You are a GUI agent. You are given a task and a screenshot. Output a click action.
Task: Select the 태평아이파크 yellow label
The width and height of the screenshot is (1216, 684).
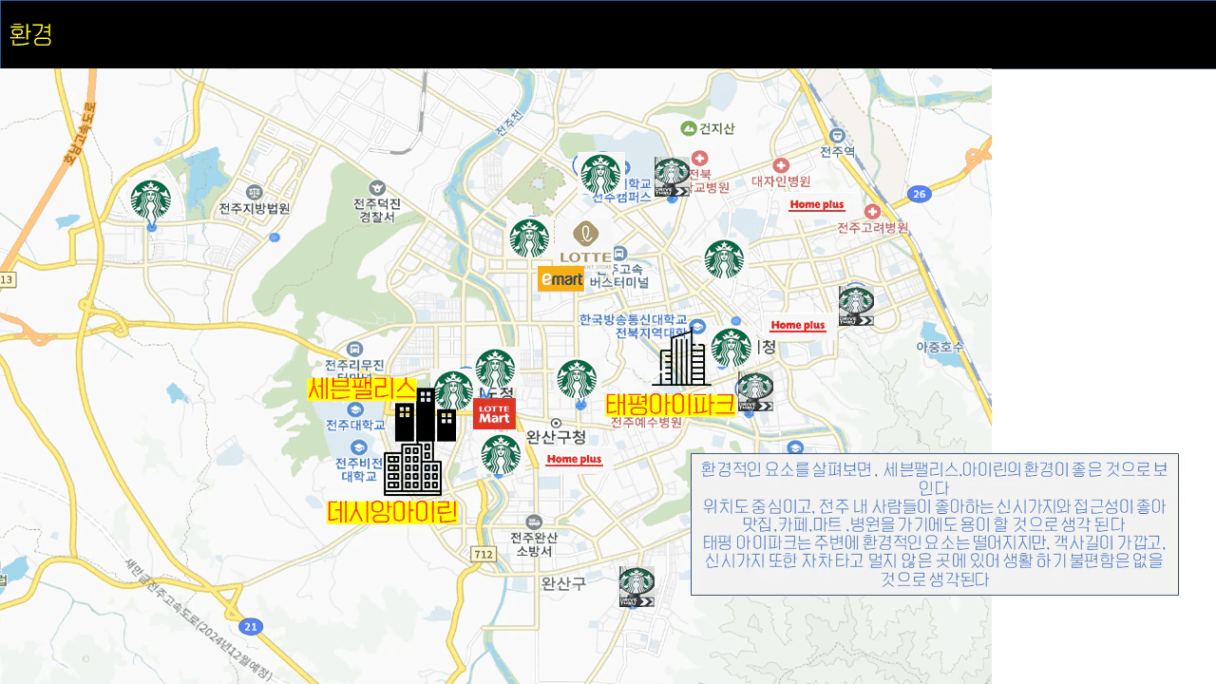(x=670, y=404)
